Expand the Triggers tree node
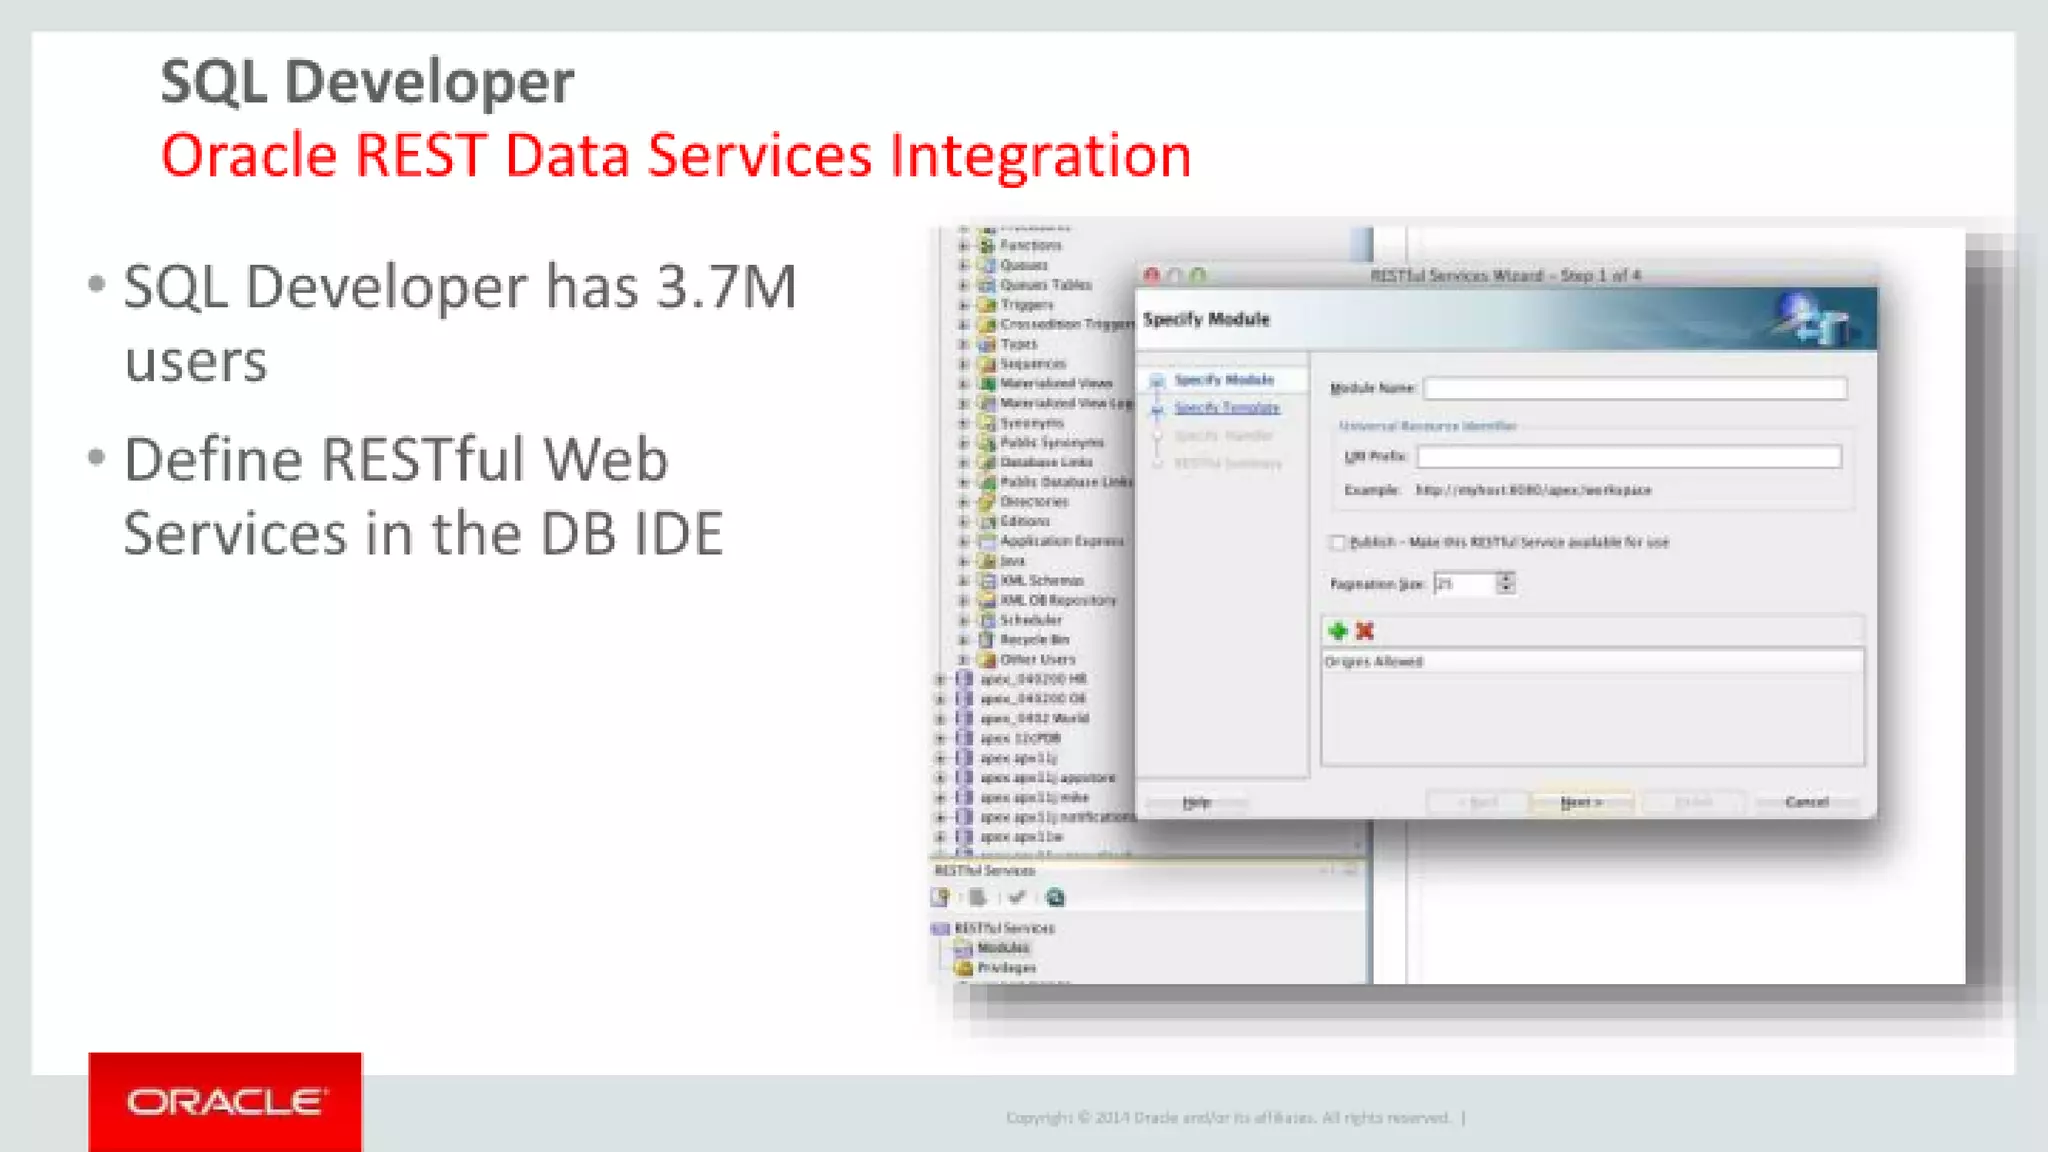Viewport: 2048px width, 1152px height. tap(964, 304)
